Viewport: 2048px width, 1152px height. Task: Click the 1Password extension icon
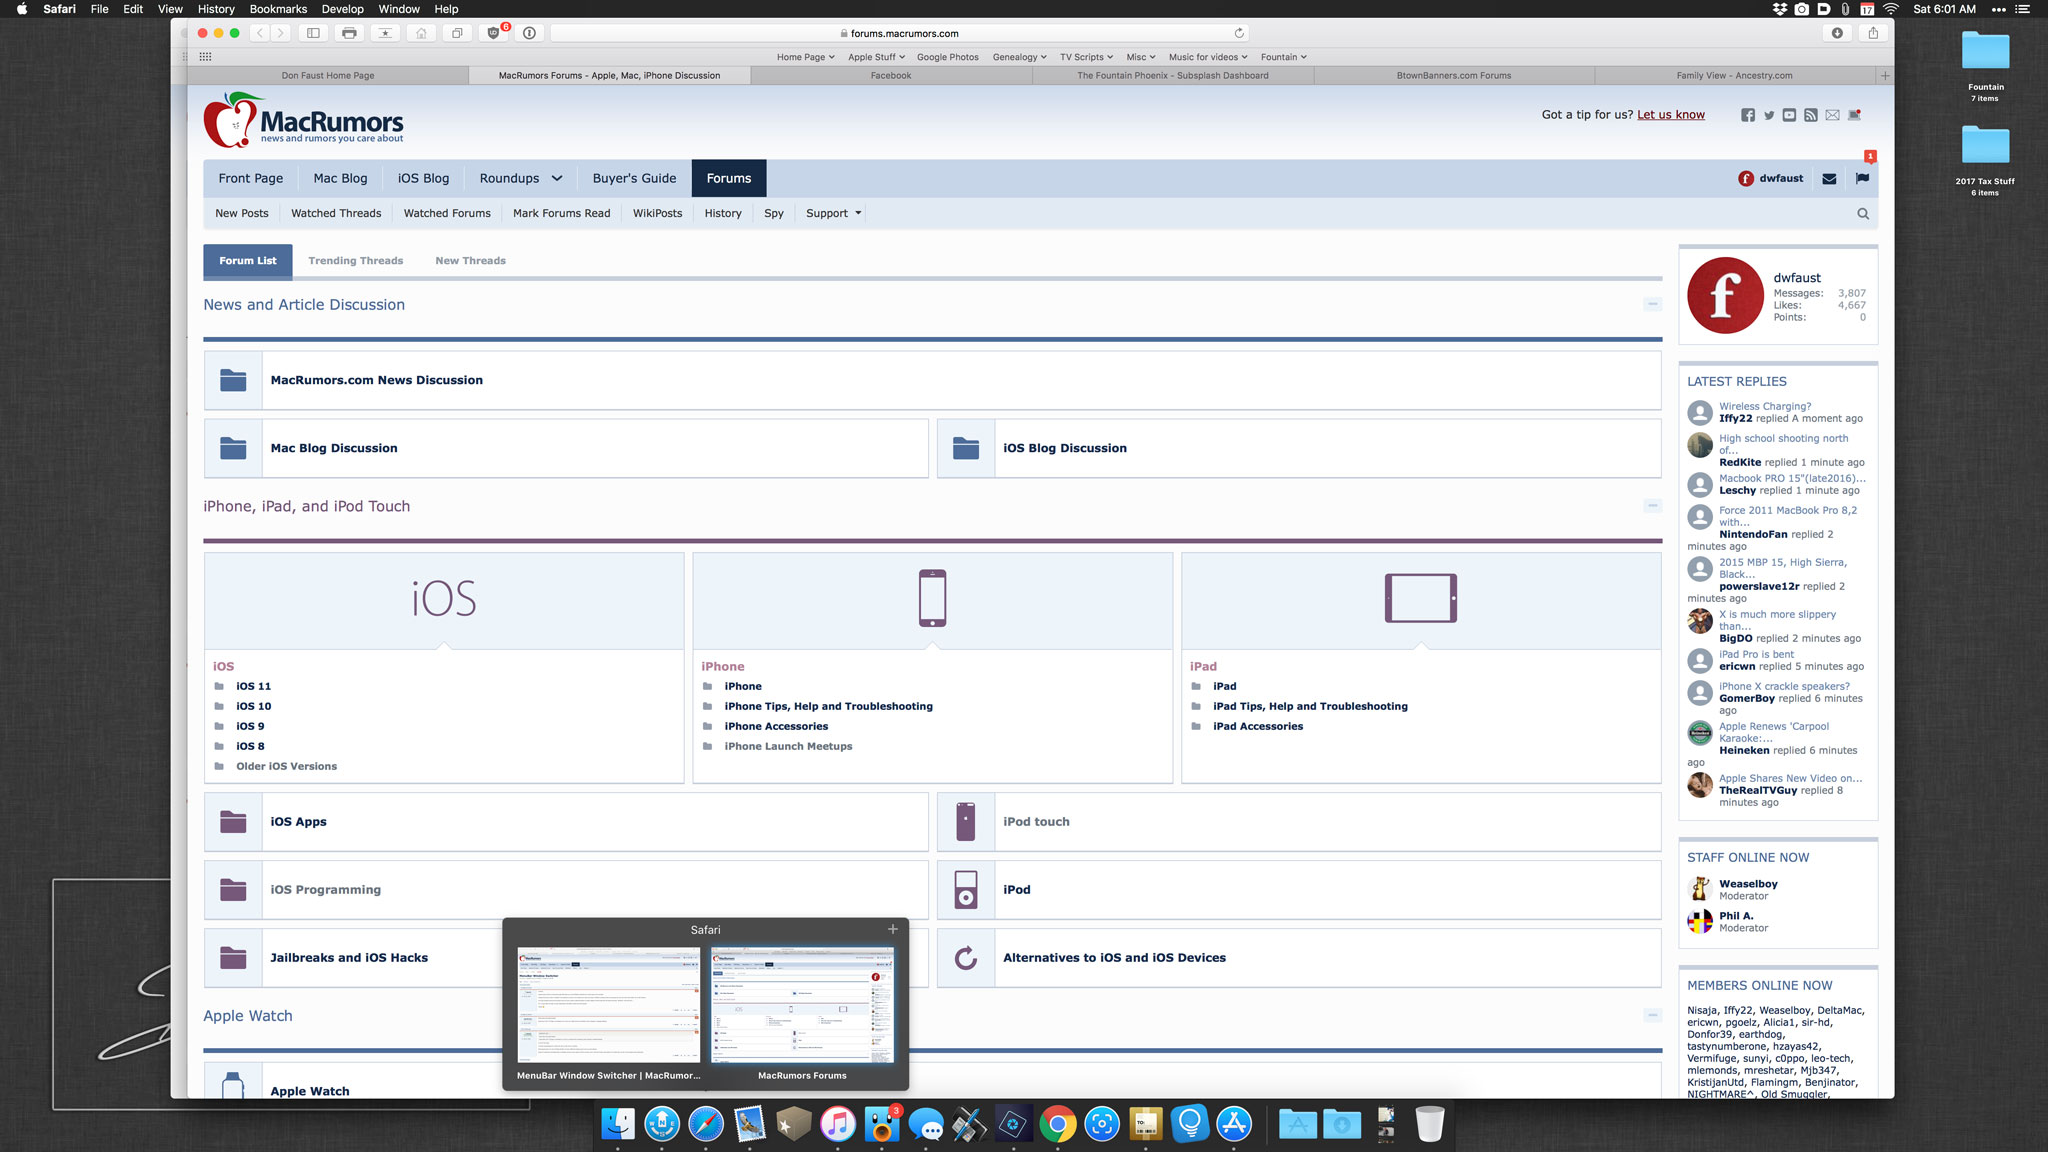(529, 33)
